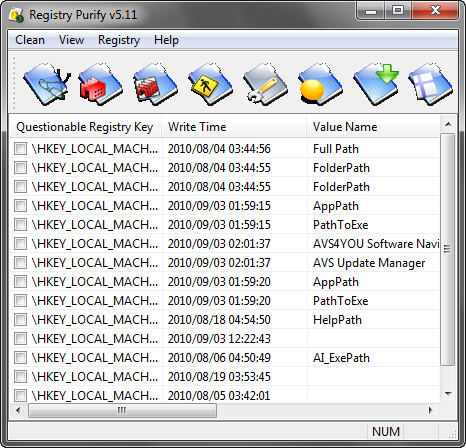Check the row written 2010/08/19 03:53:45
The height and width of the screenshot is (448, 466).
[20, 376]
